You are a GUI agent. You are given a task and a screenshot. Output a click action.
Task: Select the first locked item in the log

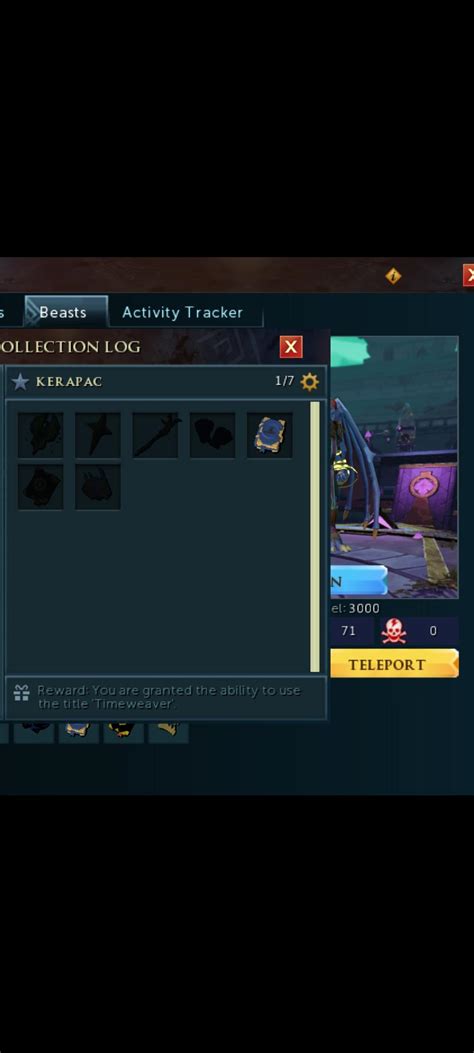(x=40, y=435)
